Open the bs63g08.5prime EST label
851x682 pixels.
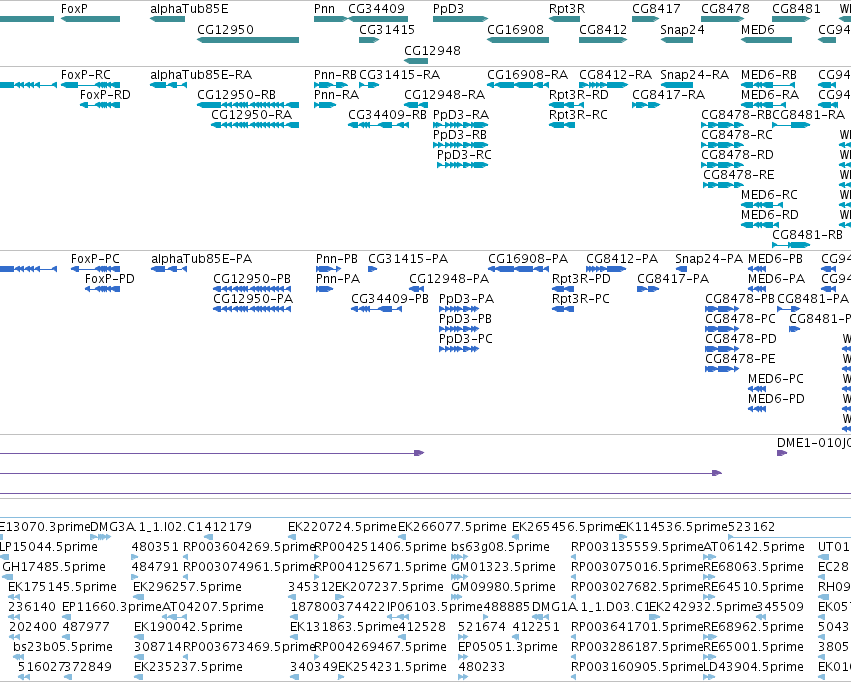click(500, 547)
